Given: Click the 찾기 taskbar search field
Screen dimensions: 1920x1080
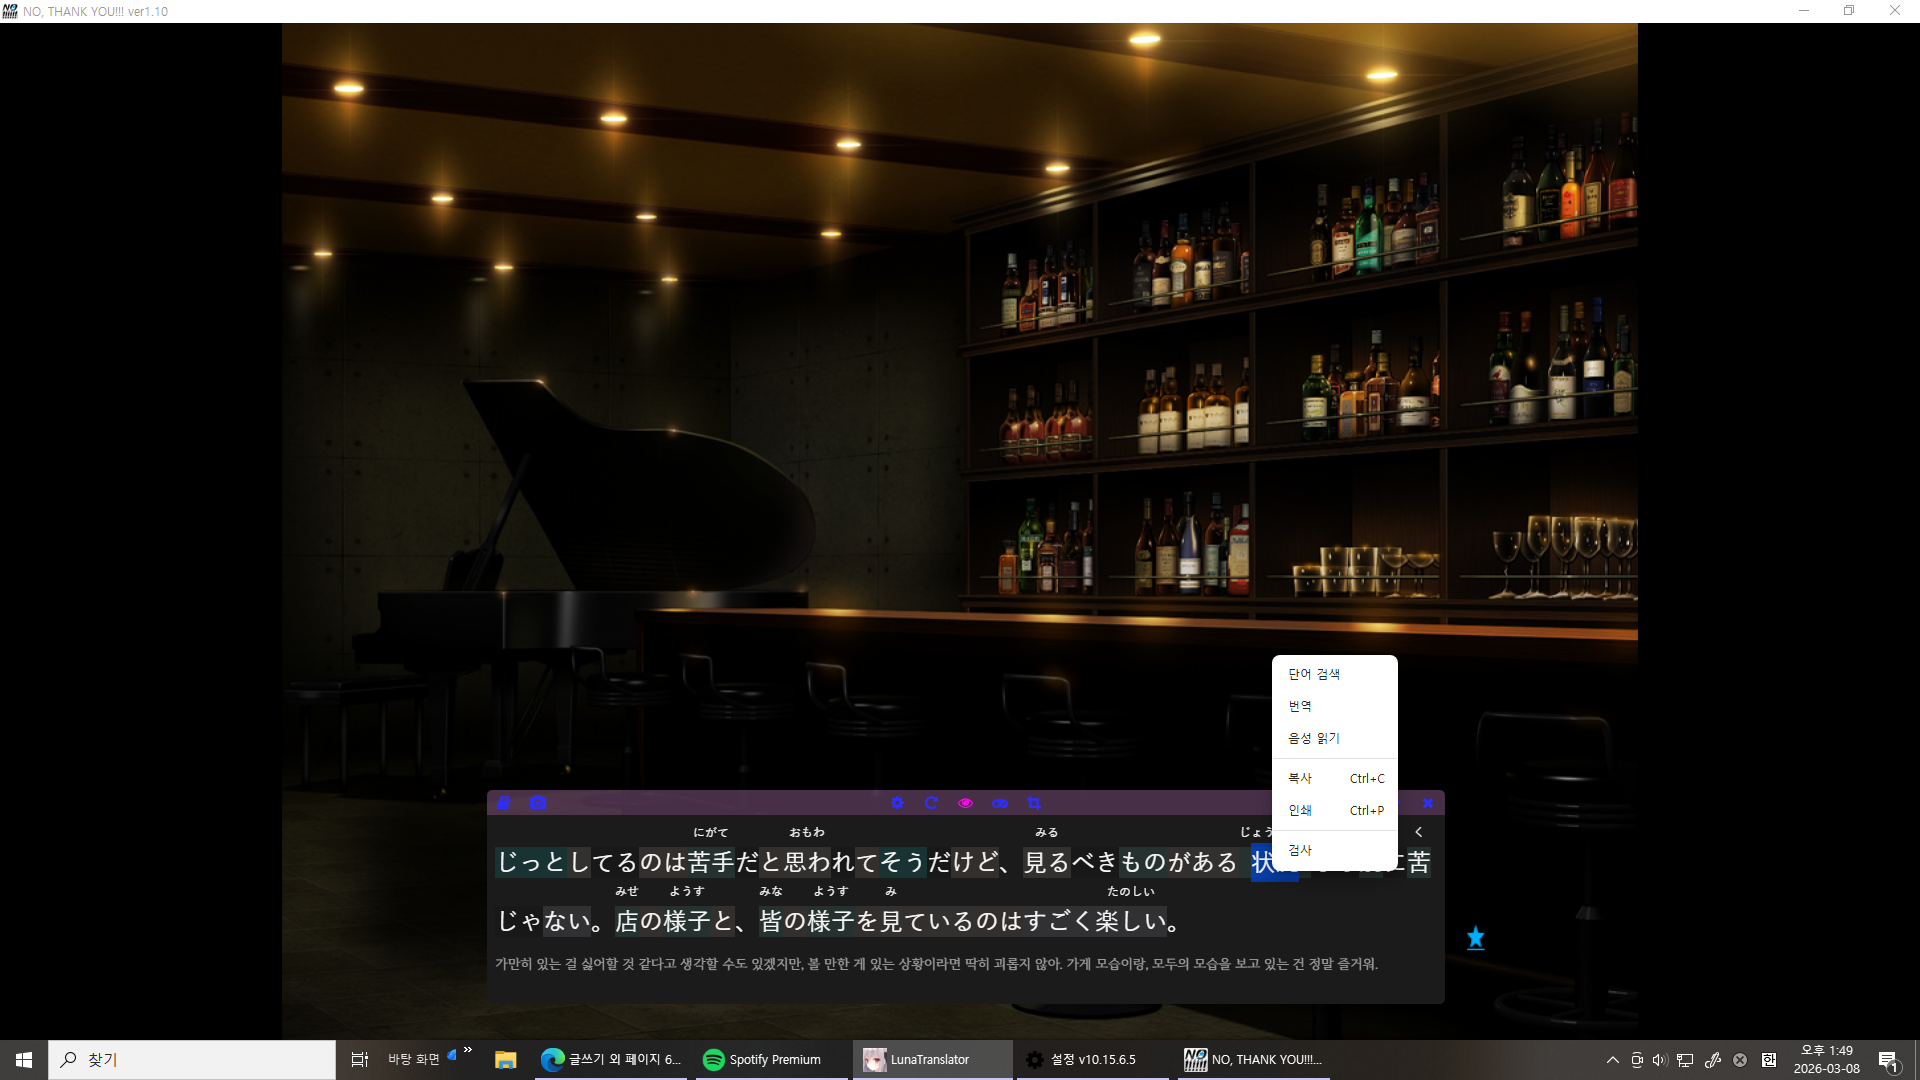Looking at the screenshot, I should [192, 1060].
